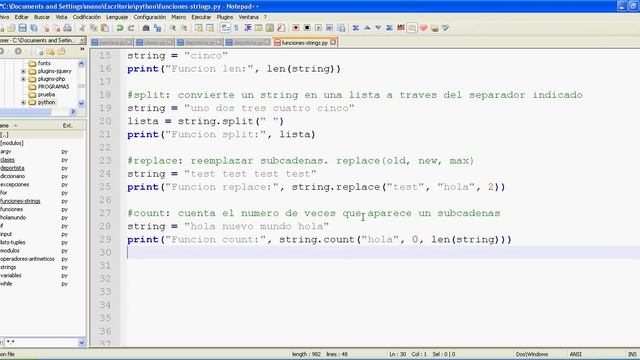
Task: Click the green Undo arrow icon
Action: point(120,28)
